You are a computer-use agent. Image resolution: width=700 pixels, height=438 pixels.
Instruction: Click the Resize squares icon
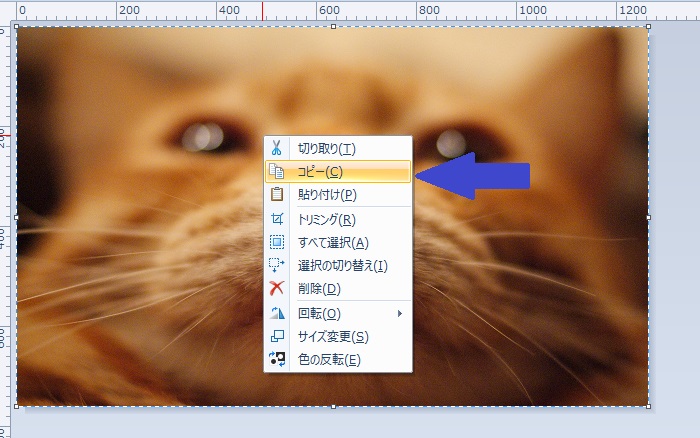pyautogui.click(x=277, y=336)
